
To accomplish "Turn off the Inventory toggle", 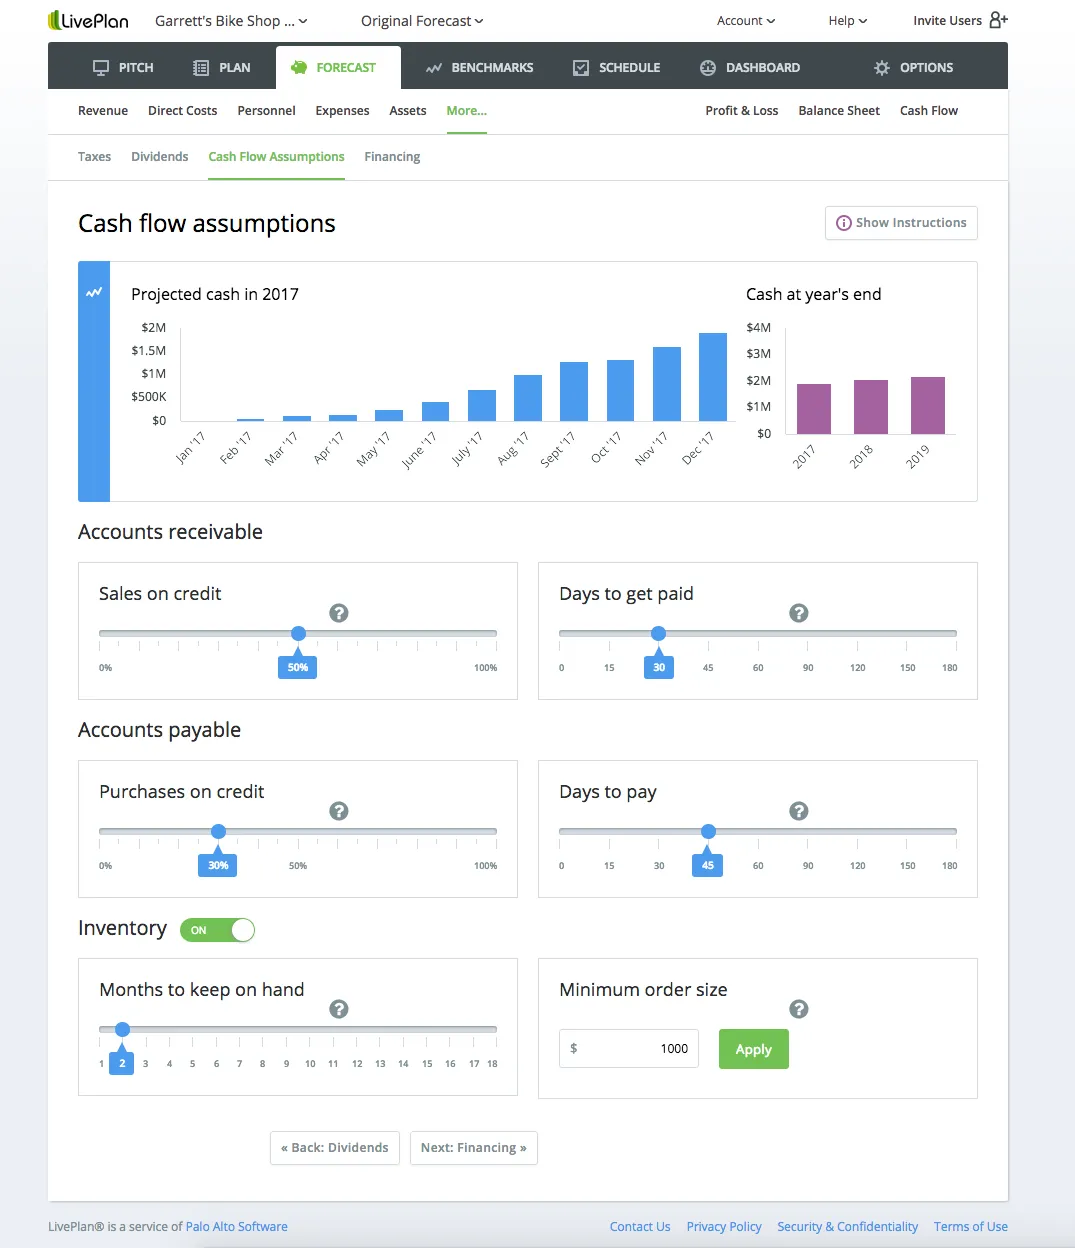I will point(217,930).
